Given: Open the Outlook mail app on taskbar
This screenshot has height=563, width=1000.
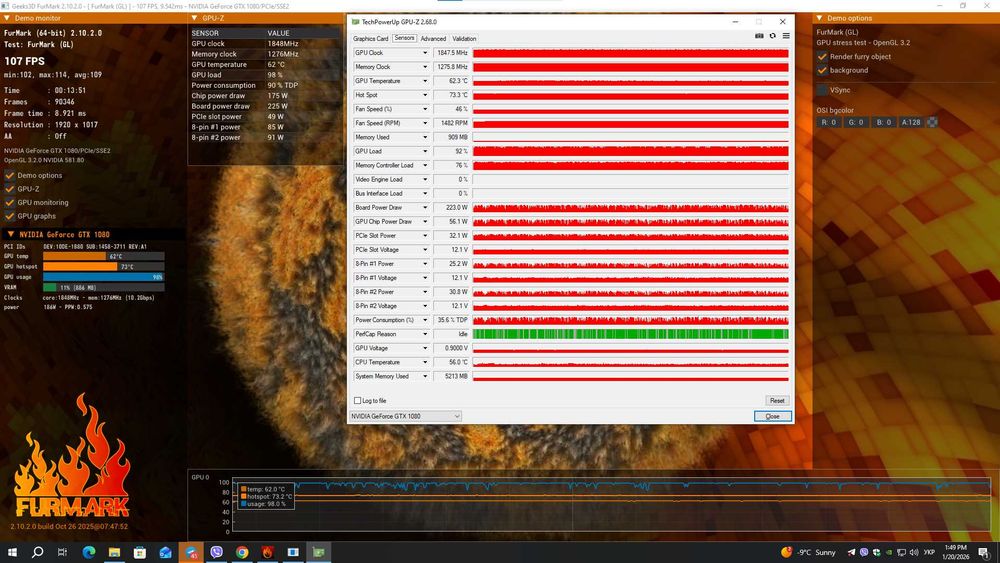Looking at the screenshot, I should 165,552.
